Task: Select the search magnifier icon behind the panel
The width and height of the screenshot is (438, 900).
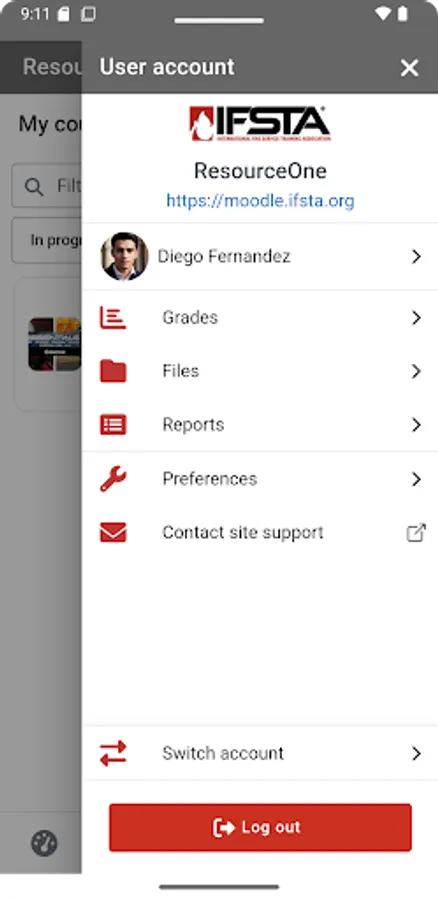Action: 34,187
